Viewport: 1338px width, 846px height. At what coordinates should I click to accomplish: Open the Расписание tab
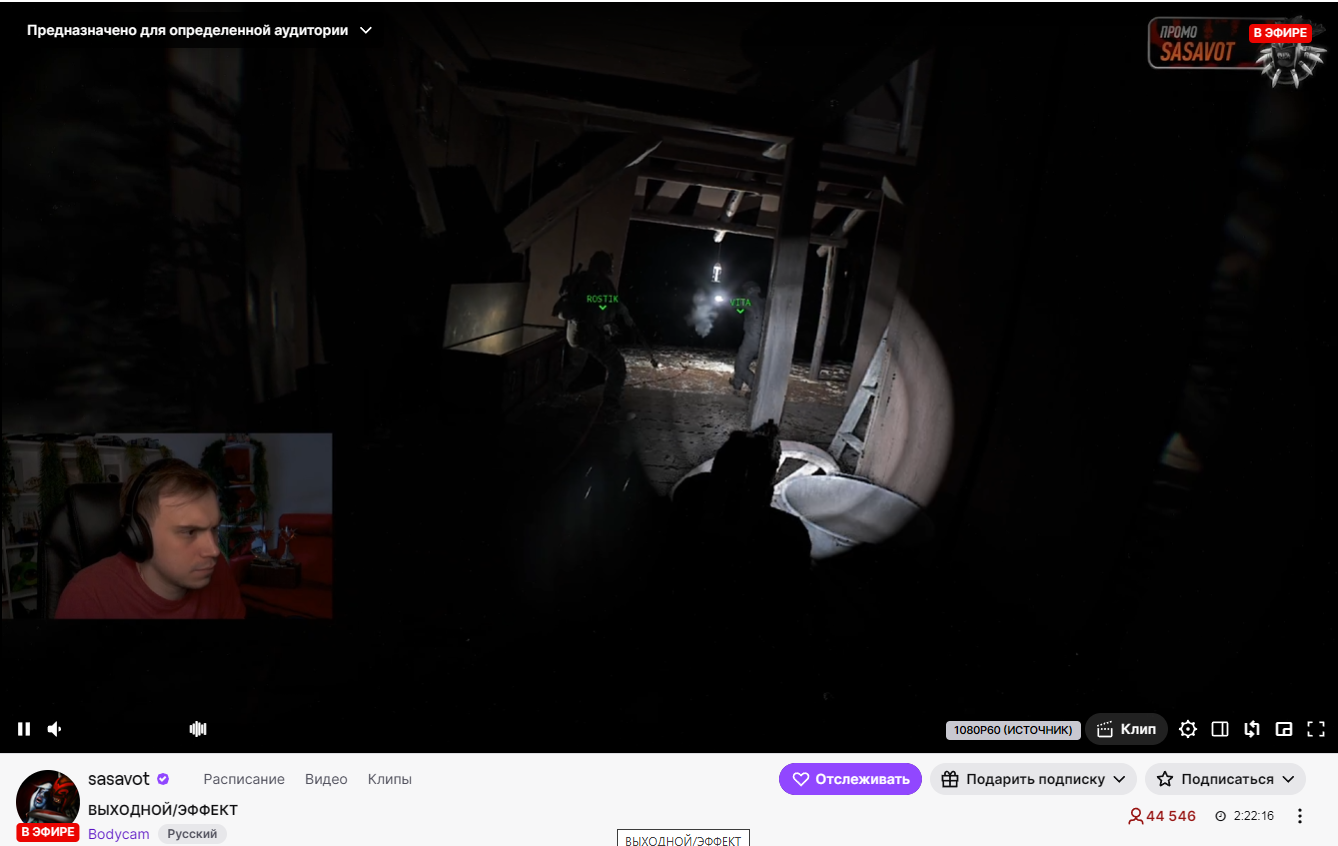tap(244, 779)
